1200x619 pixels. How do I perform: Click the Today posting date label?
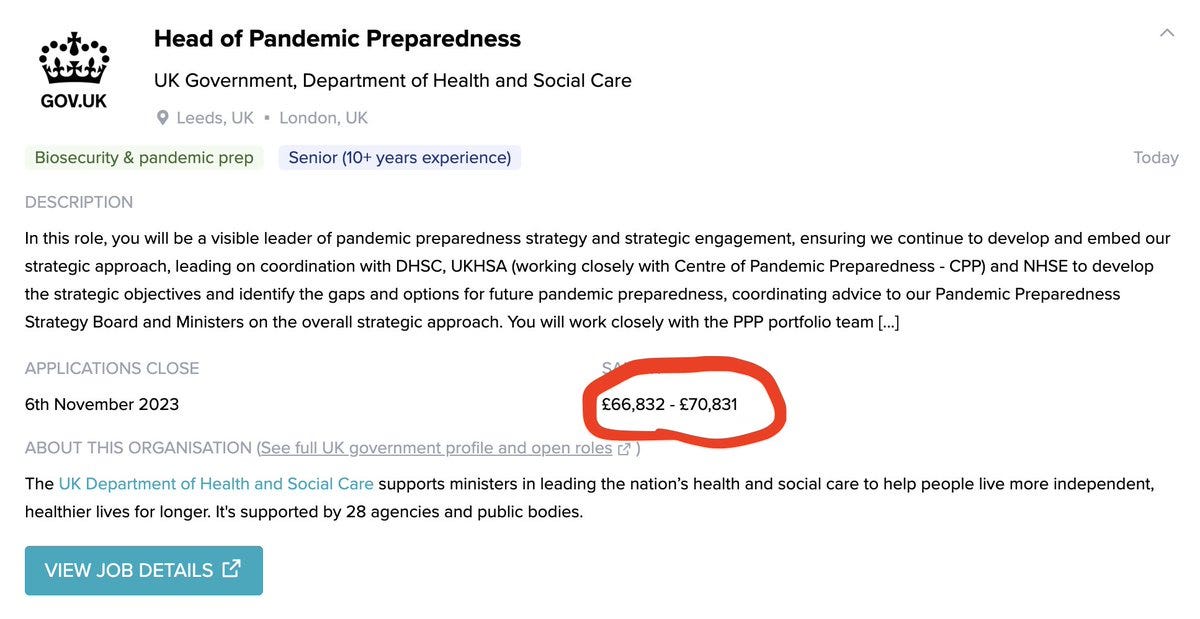click(x=1155, y=158)
